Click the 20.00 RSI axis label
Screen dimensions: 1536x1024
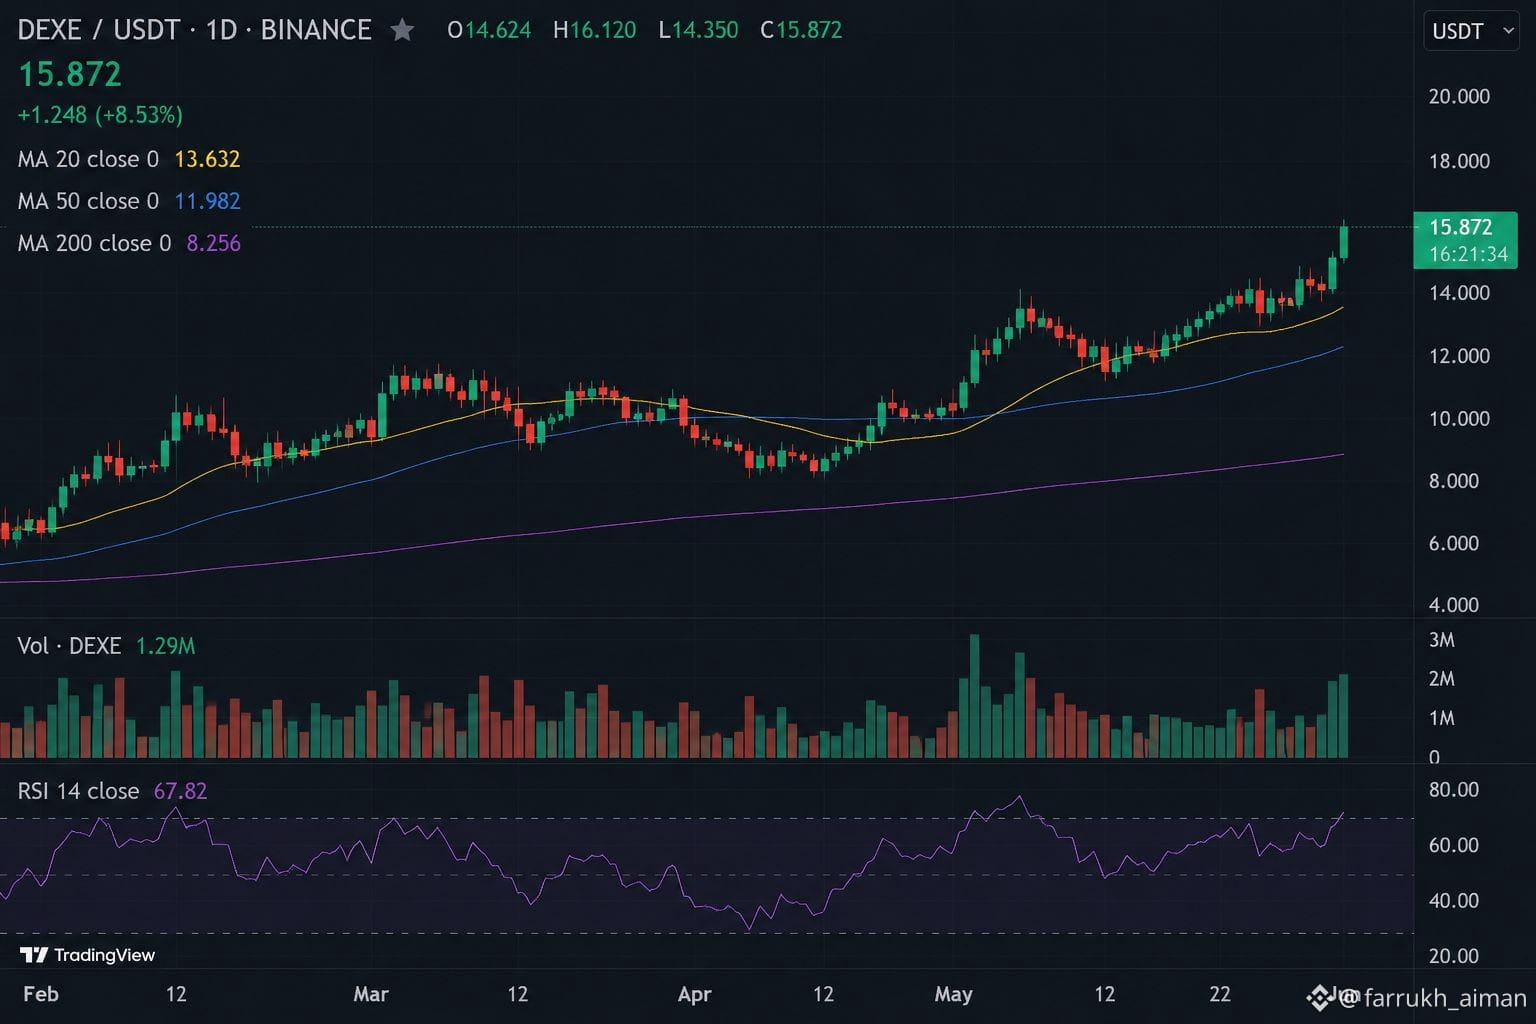(x=1453, y=956)
